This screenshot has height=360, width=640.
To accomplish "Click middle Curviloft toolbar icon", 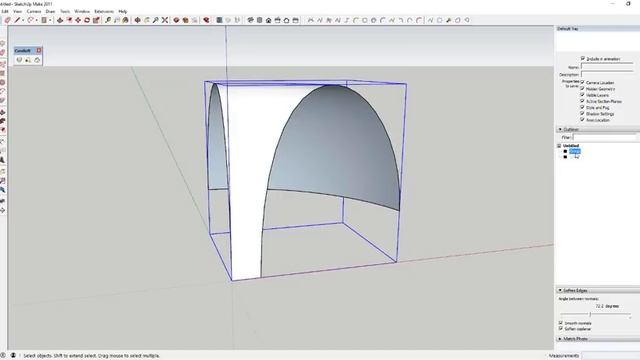I will coord(28,60).
